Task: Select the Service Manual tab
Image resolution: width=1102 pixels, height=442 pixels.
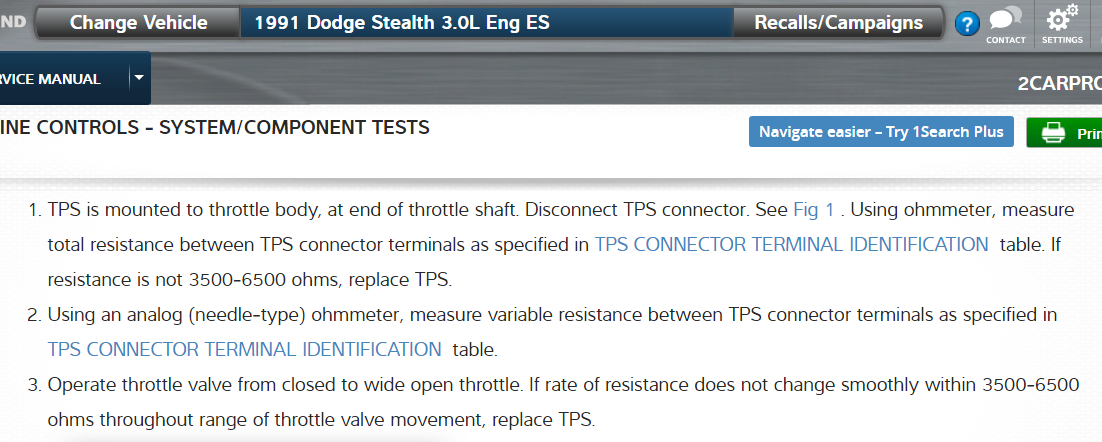Action: (x=55, y=79)
